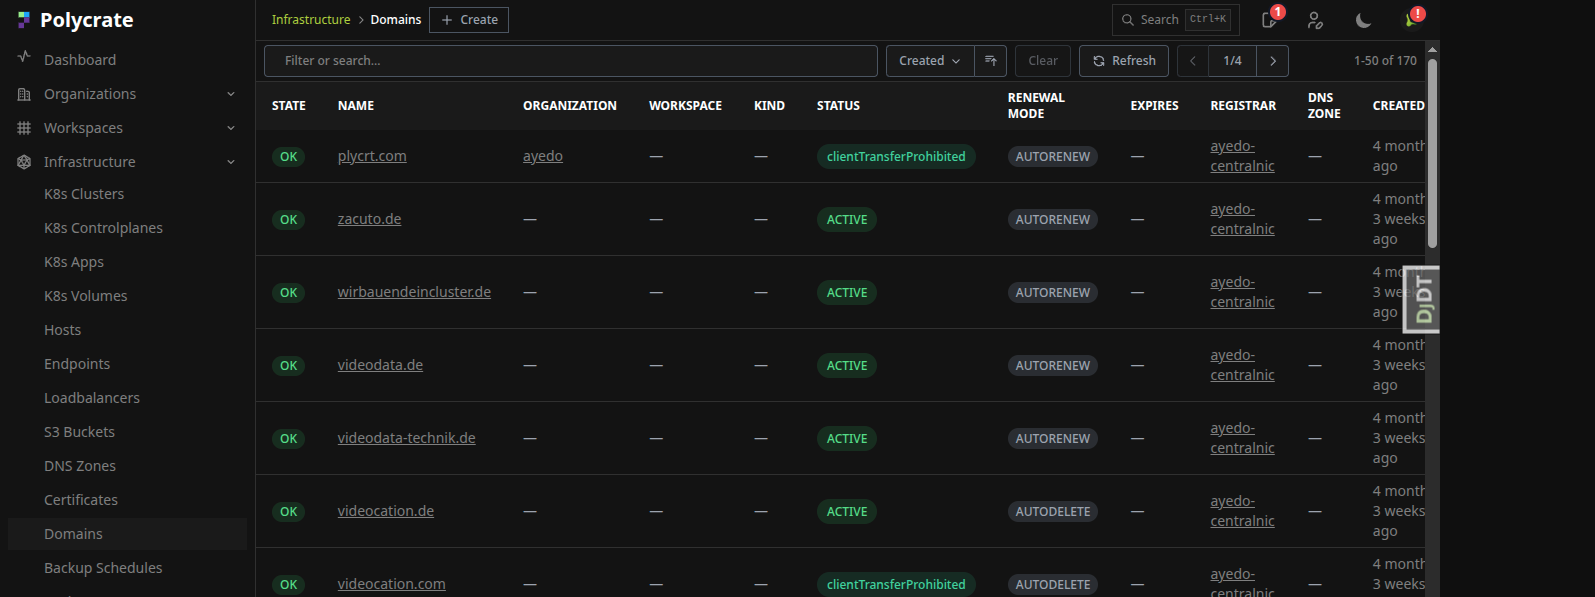
Task: Open K8s Clusters in sidebar
Action: (84, 194)
